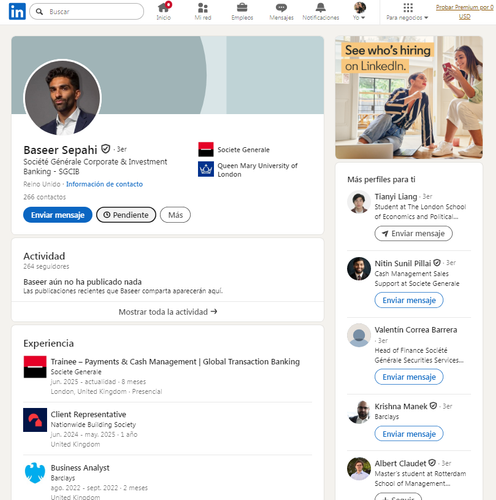Screen dimensions: 496x500
Task: Click Valentín Correa Barrera's placeholder avatar
Action: pyautogui.click(x=359, y=335)
